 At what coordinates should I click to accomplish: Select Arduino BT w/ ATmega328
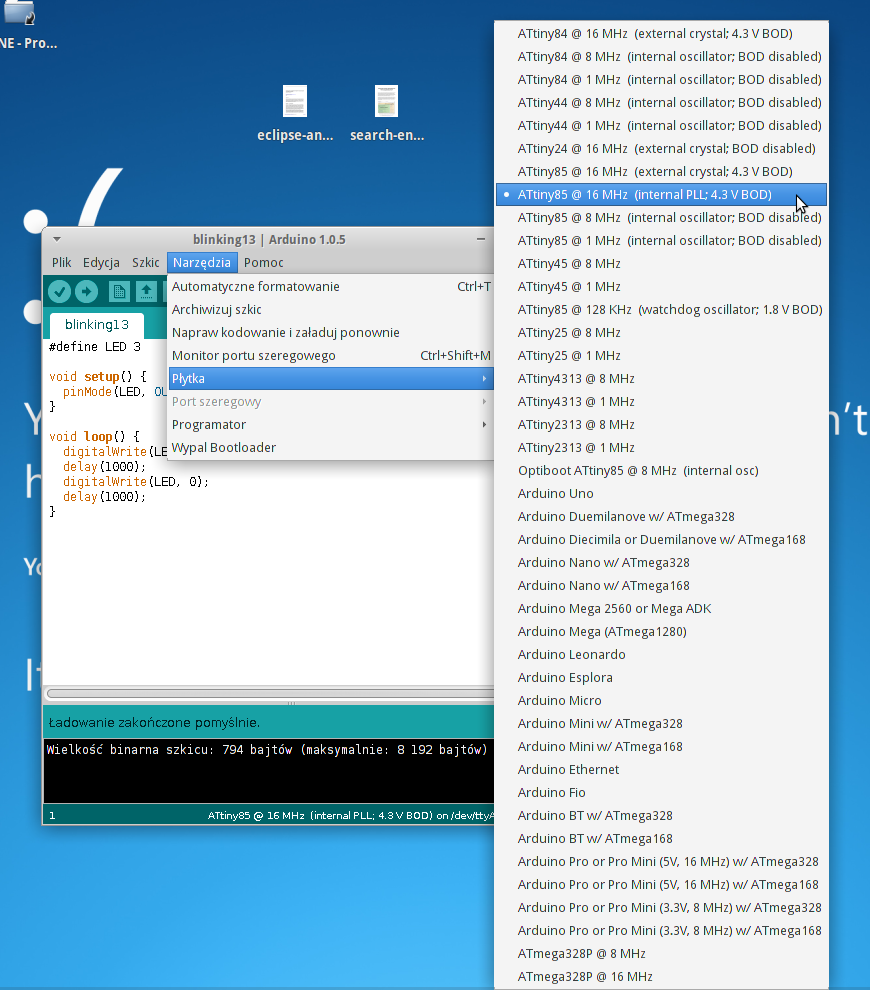pos(662,816)
